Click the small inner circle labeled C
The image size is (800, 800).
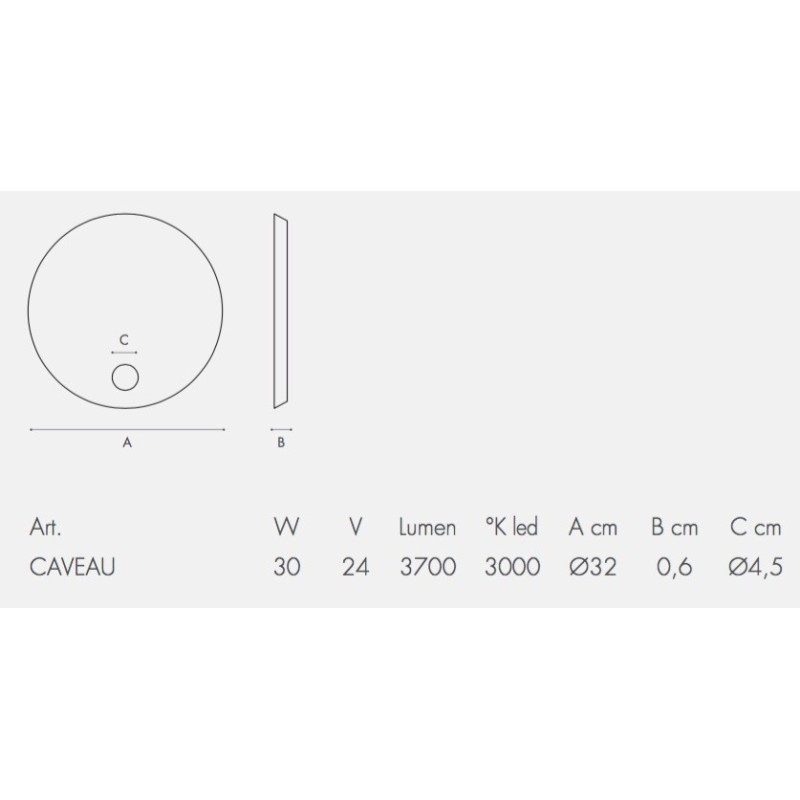[x=125, y=378]
